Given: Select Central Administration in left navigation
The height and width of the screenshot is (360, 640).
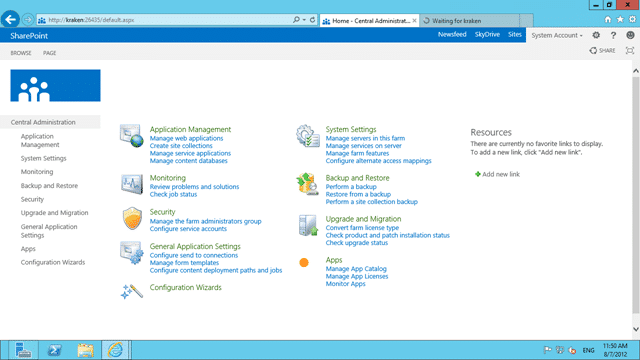Looking at the screenshot, I should tap(43, 122).
